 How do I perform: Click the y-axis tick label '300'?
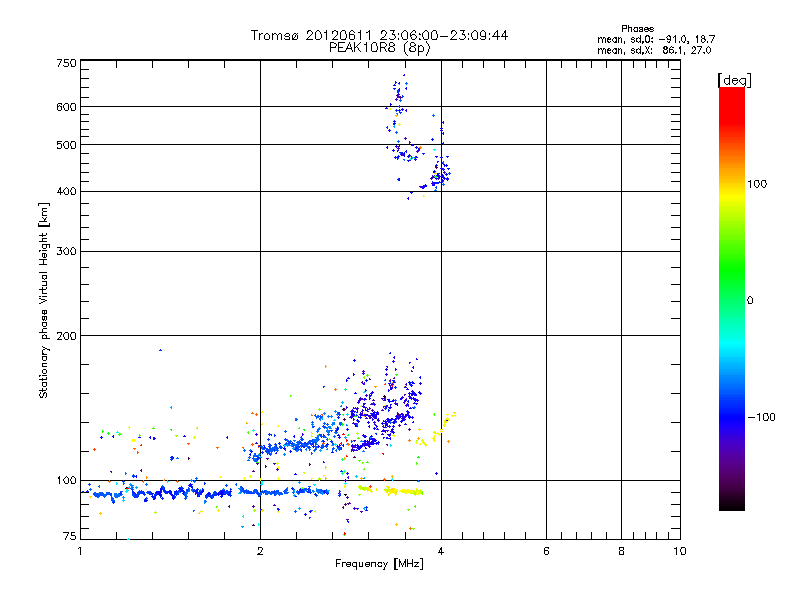66,252
